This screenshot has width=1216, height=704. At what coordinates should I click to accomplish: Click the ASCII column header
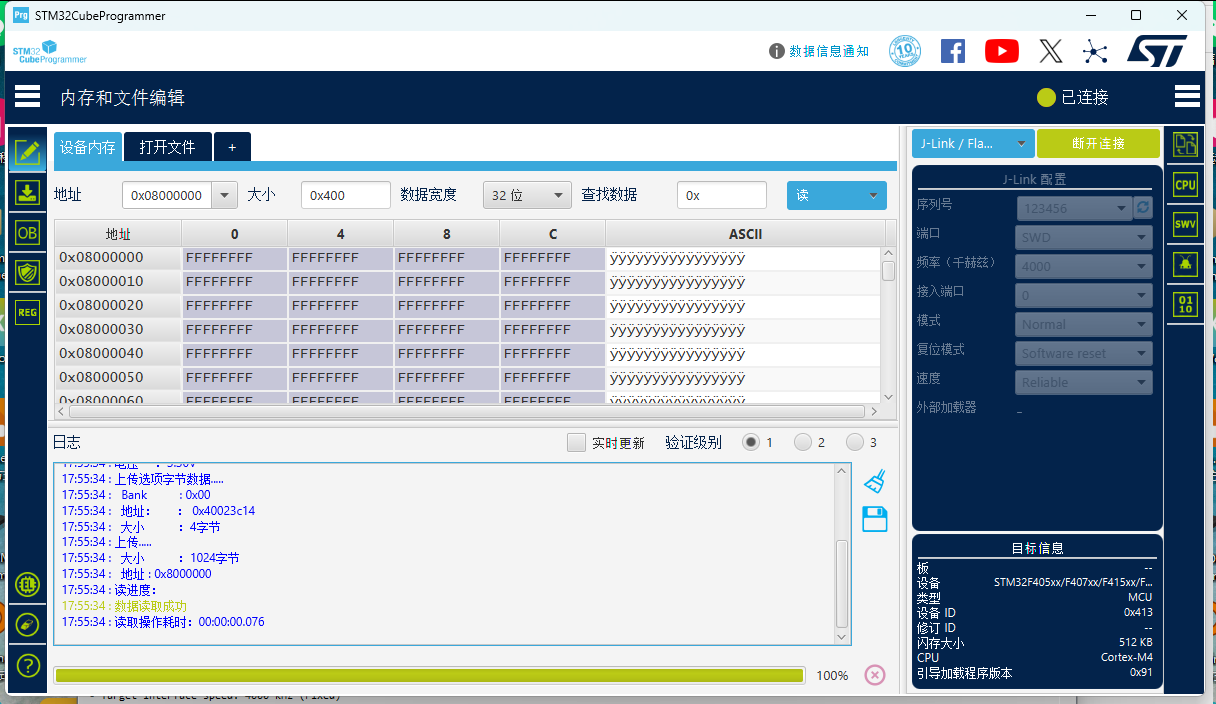point(745,234)
